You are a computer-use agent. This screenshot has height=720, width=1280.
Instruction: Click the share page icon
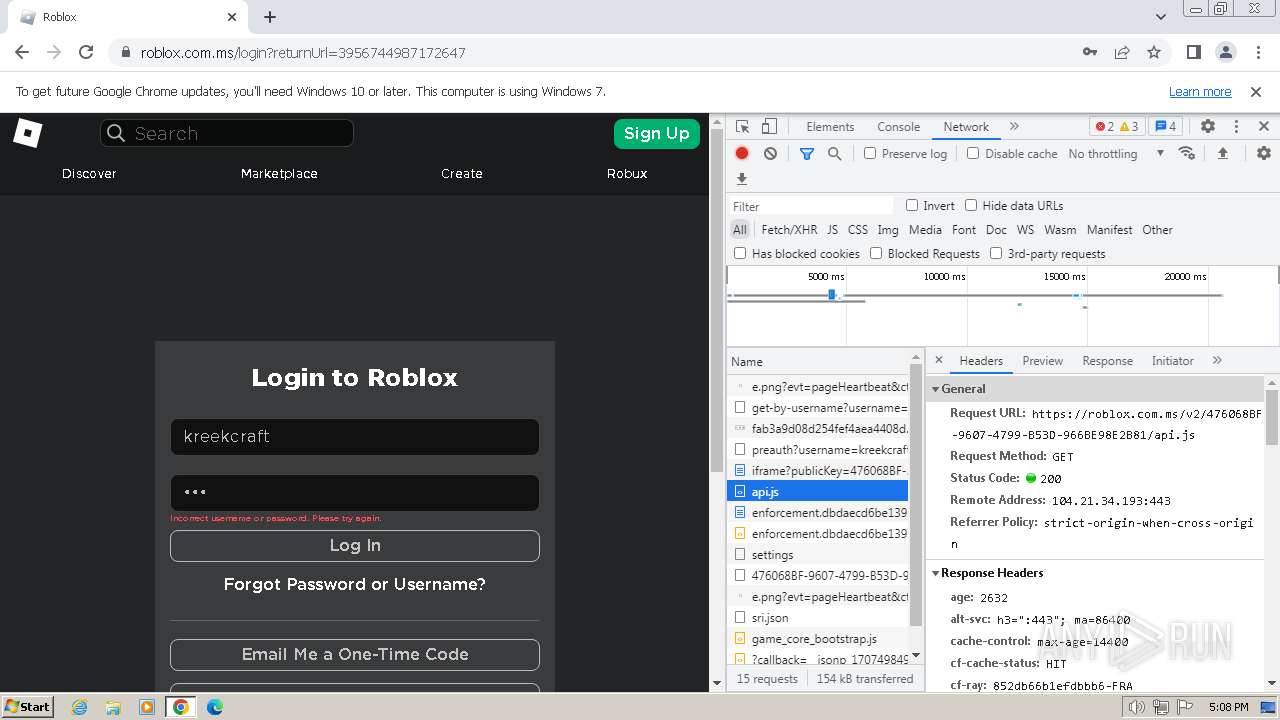pyautogui.click(x=1122, y=52)
